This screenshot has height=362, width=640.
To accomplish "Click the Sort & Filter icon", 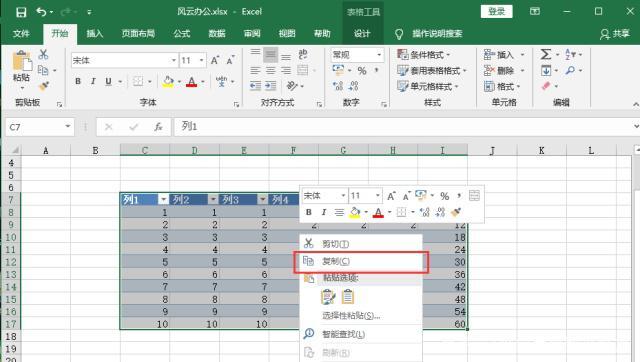I will coord(571,54).
